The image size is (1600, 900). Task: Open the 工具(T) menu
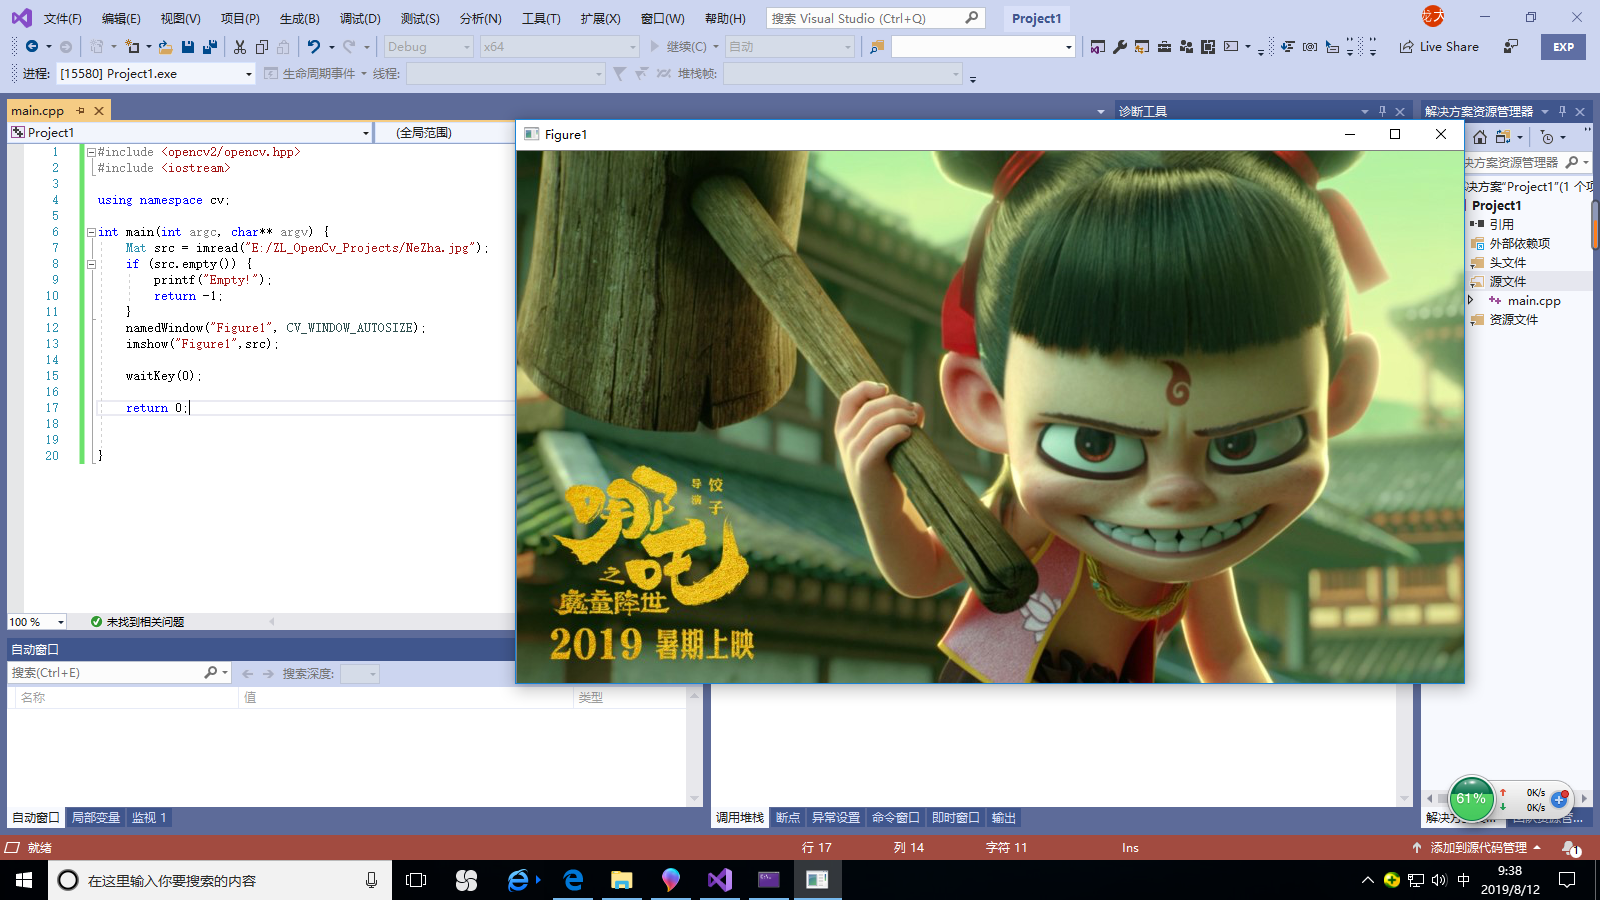541,18
